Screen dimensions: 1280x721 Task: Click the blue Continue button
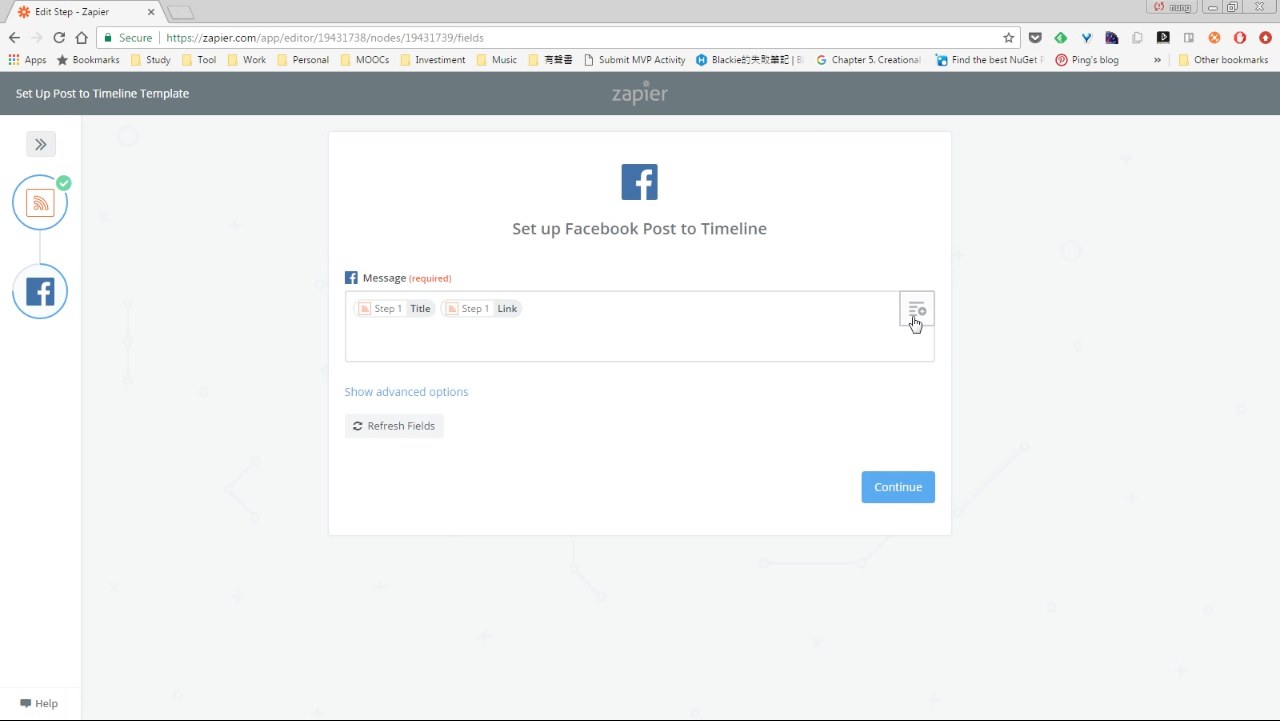(898, 487)
